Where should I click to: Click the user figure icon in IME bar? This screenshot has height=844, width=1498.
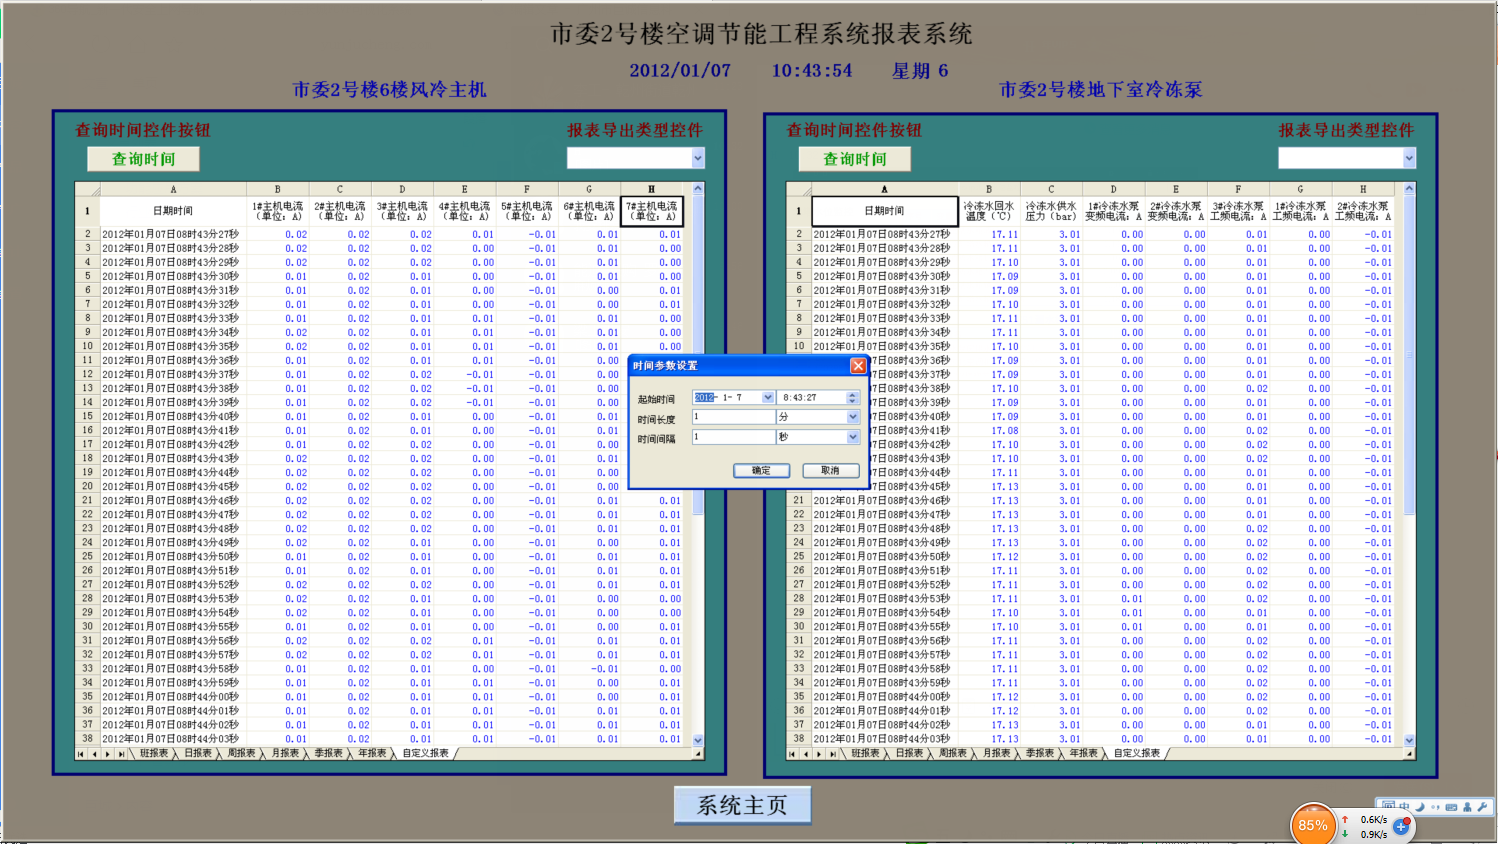1467,807
